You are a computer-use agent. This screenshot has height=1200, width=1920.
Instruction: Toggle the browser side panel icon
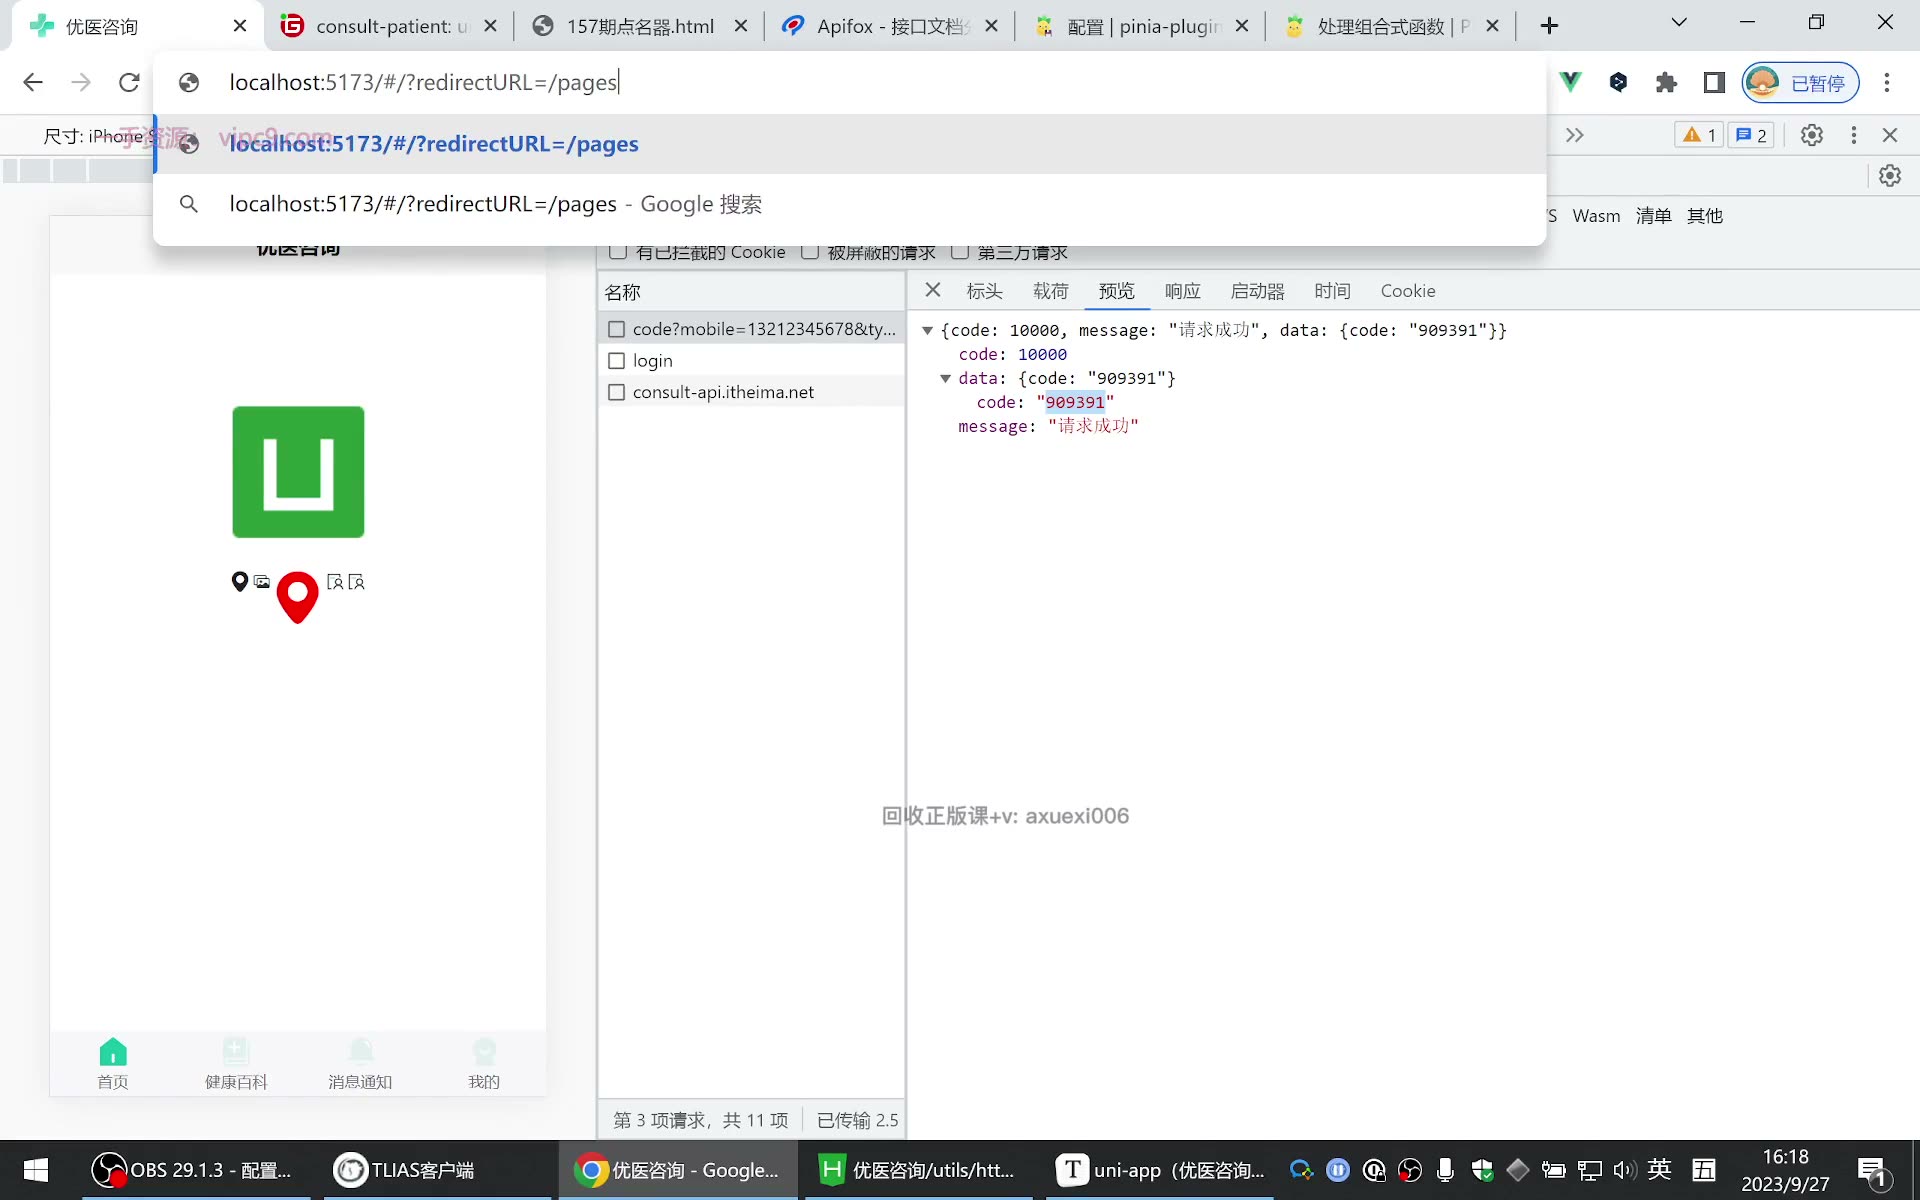1714,82
